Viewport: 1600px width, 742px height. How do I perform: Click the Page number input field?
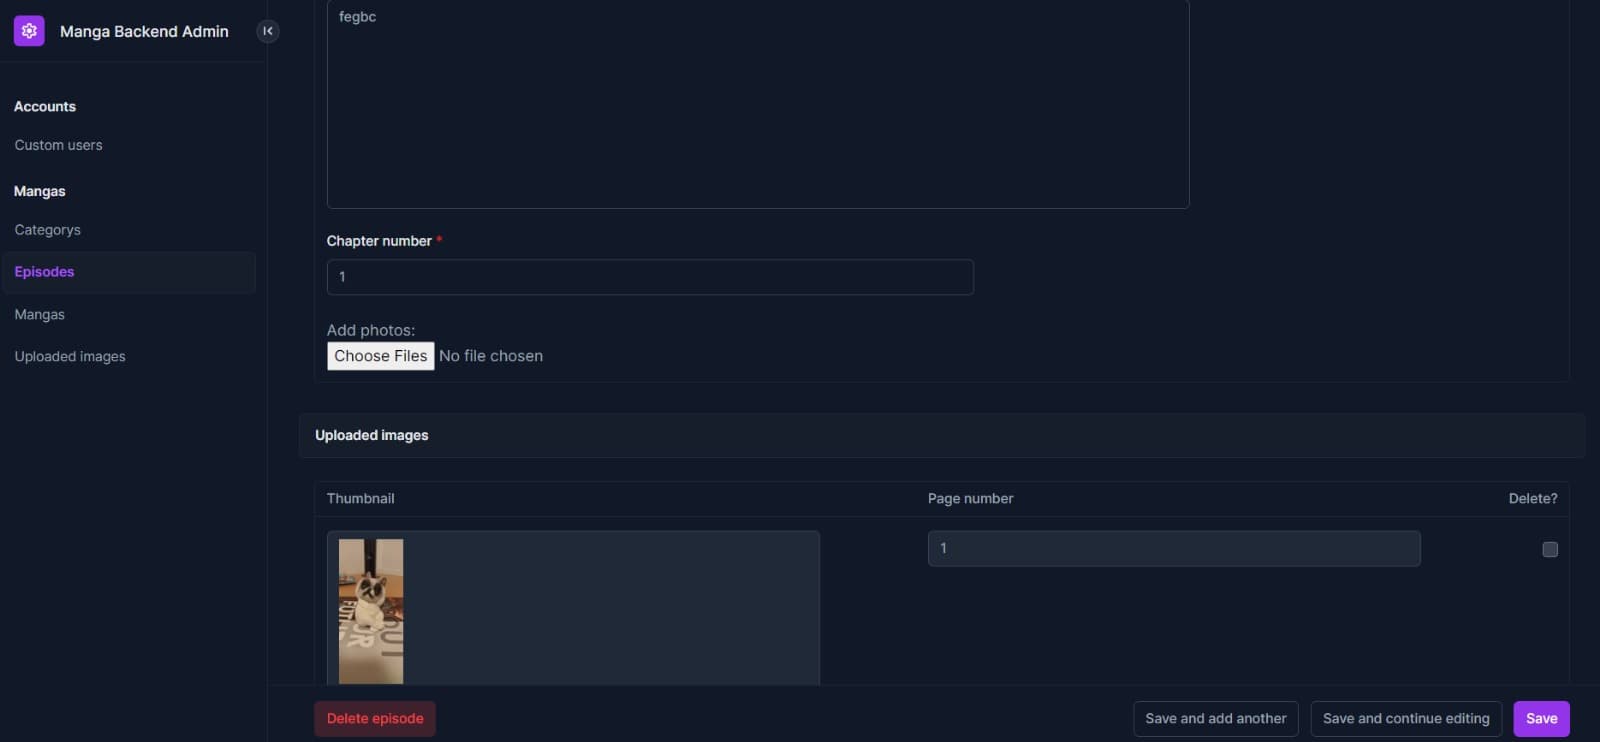pyautogui.click(x=1173, y=549)
